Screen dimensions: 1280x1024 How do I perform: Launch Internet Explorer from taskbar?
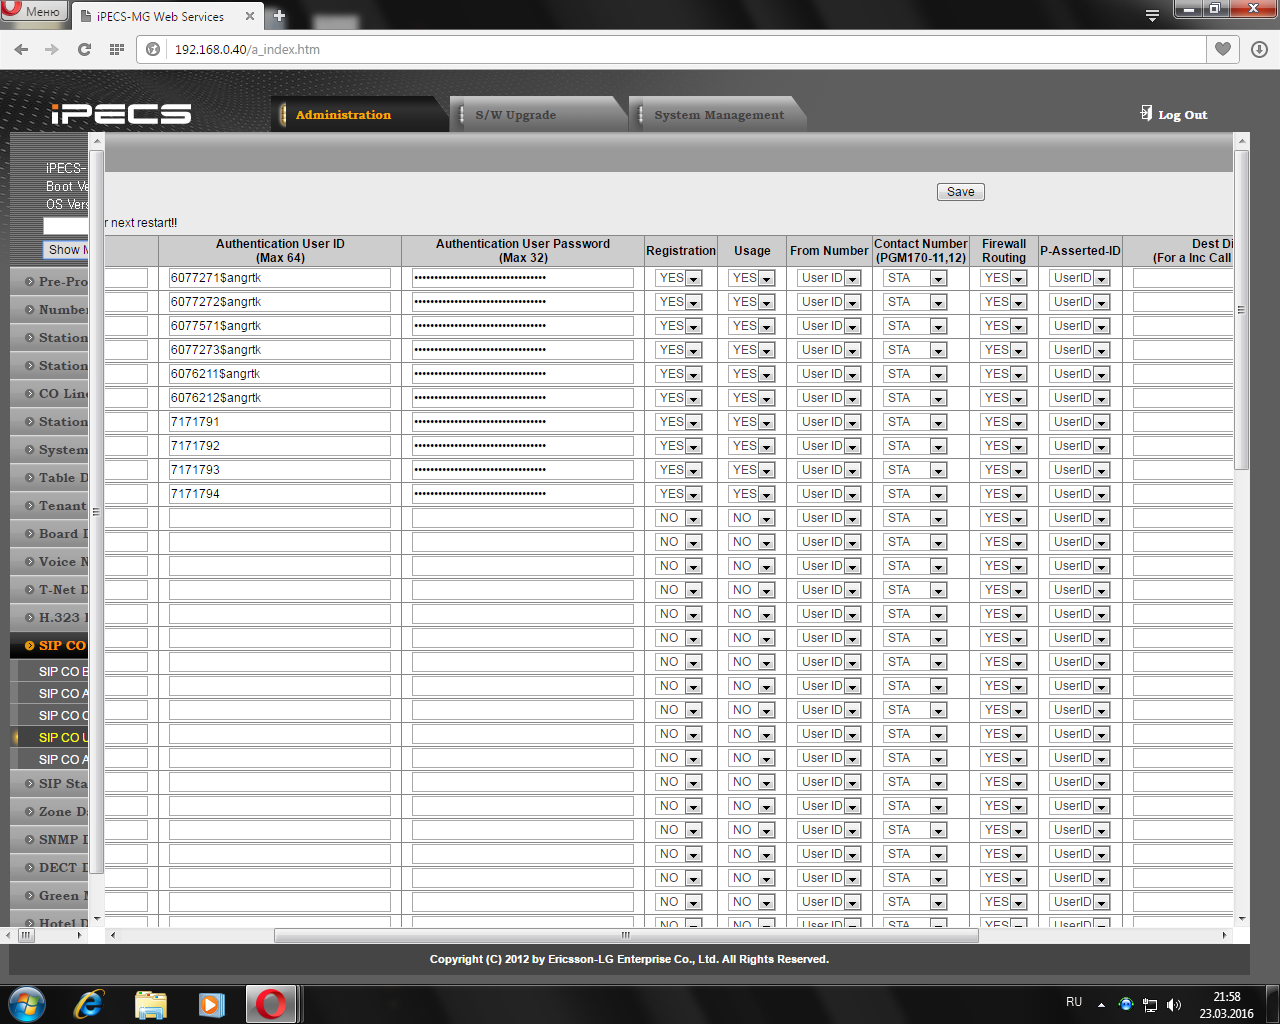coord(89,1004)
